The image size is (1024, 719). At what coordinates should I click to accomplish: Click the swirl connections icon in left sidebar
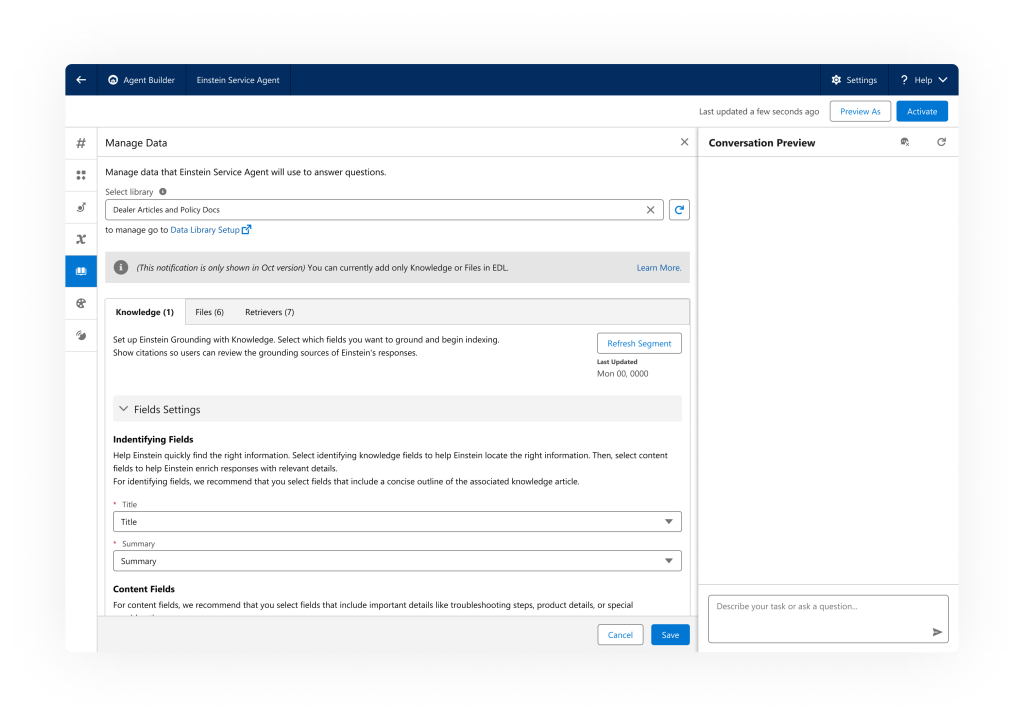pyautogui.click(x=80, y=207)
